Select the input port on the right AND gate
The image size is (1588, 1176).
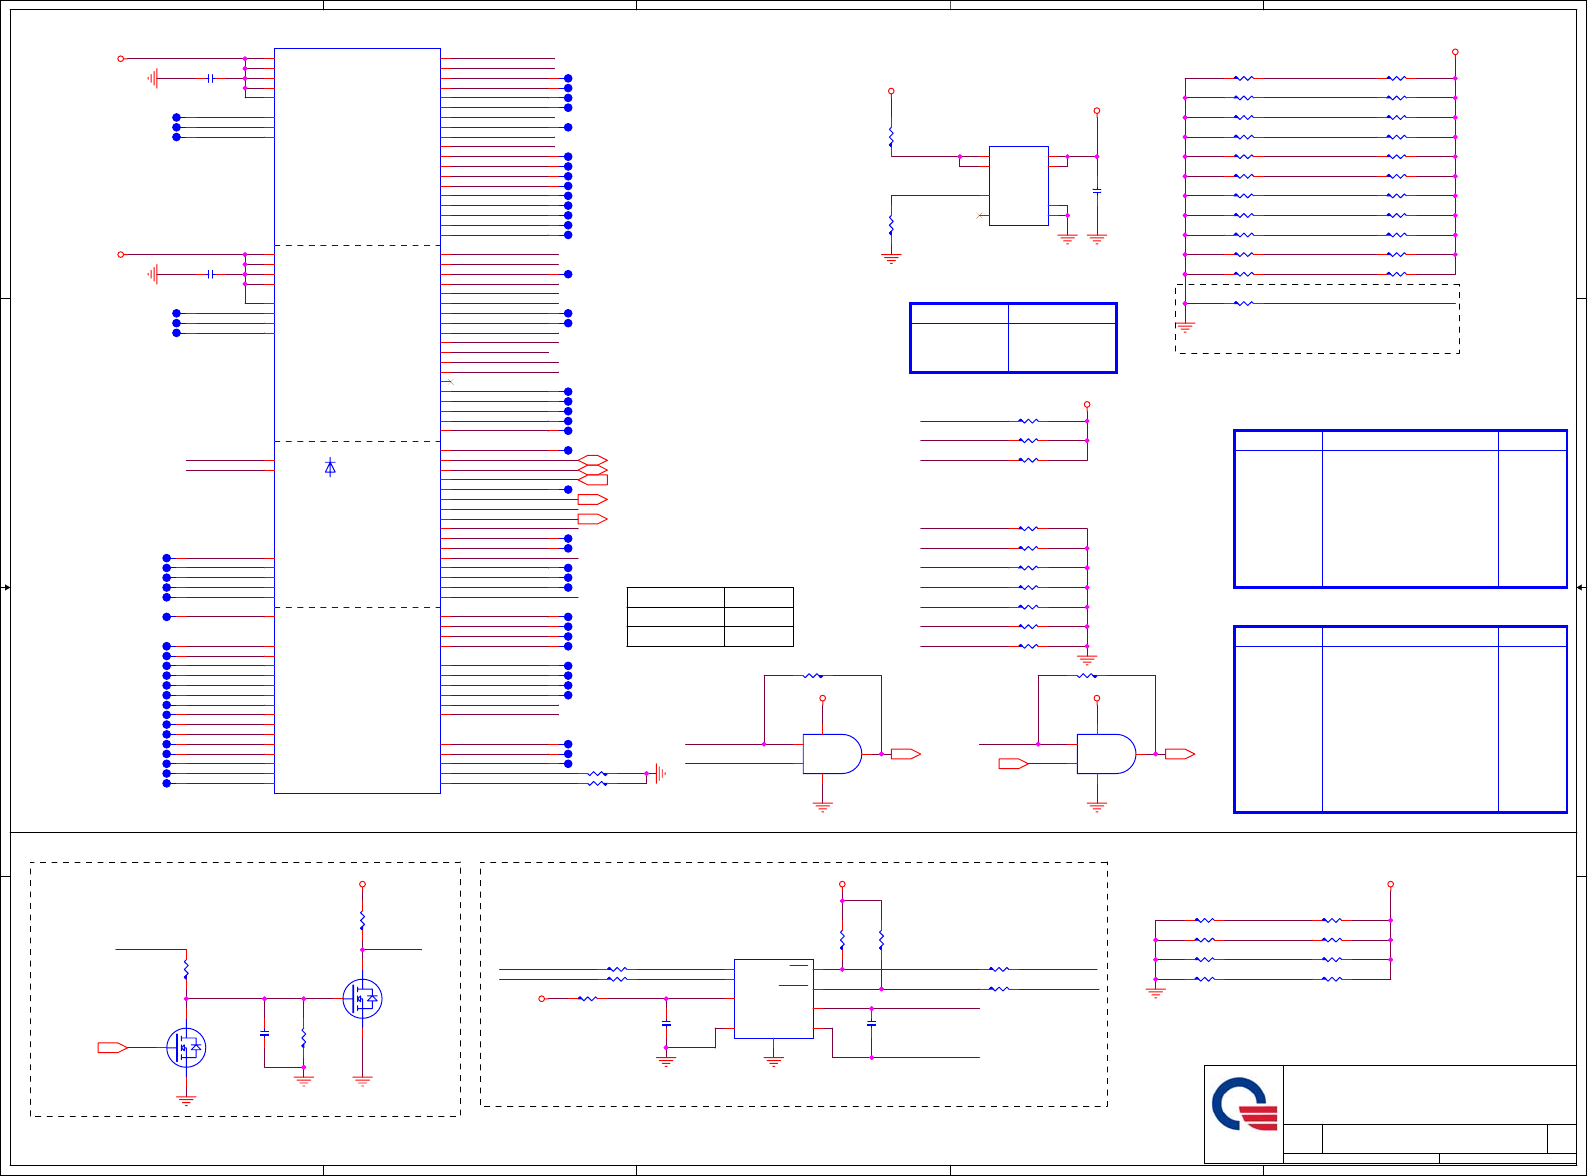pos(1013,764)
